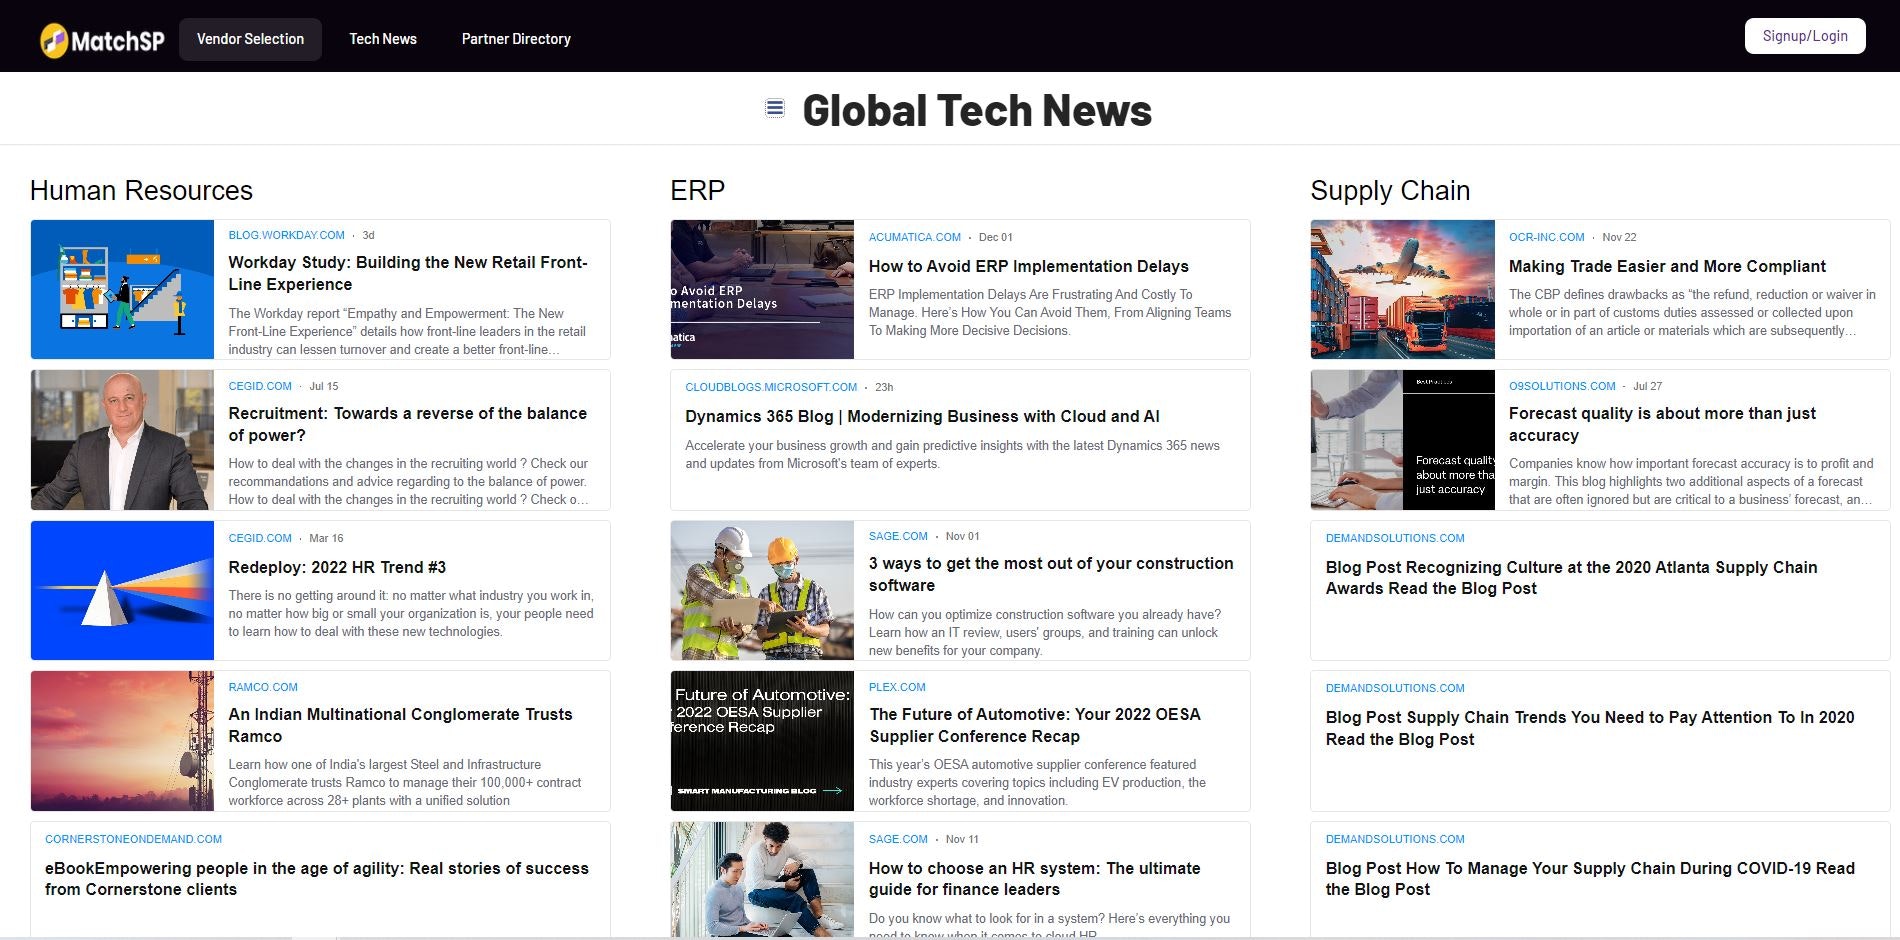Screen dimensions: 1900x940
Task: Open the forecast quality thumbnail
Action: coord(1403,440)
